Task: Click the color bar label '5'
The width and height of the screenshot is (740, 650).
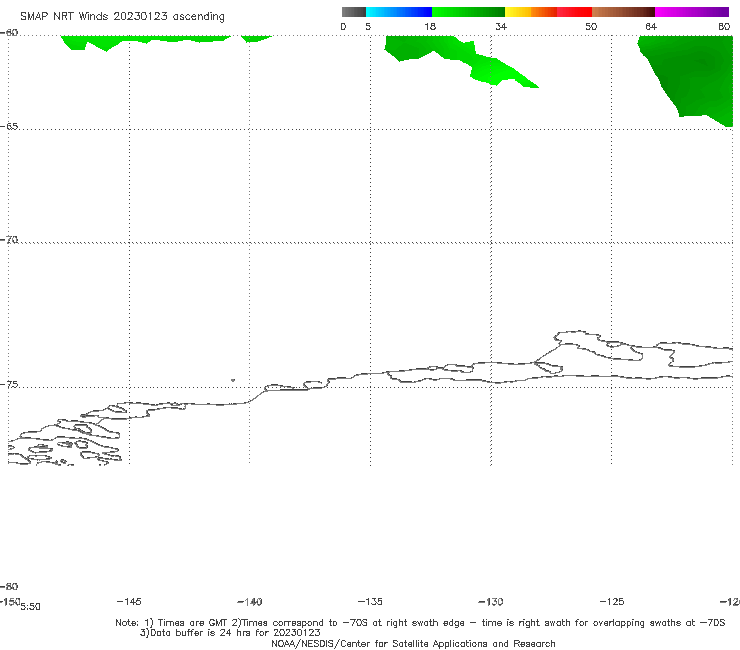Action: [368, 27]
